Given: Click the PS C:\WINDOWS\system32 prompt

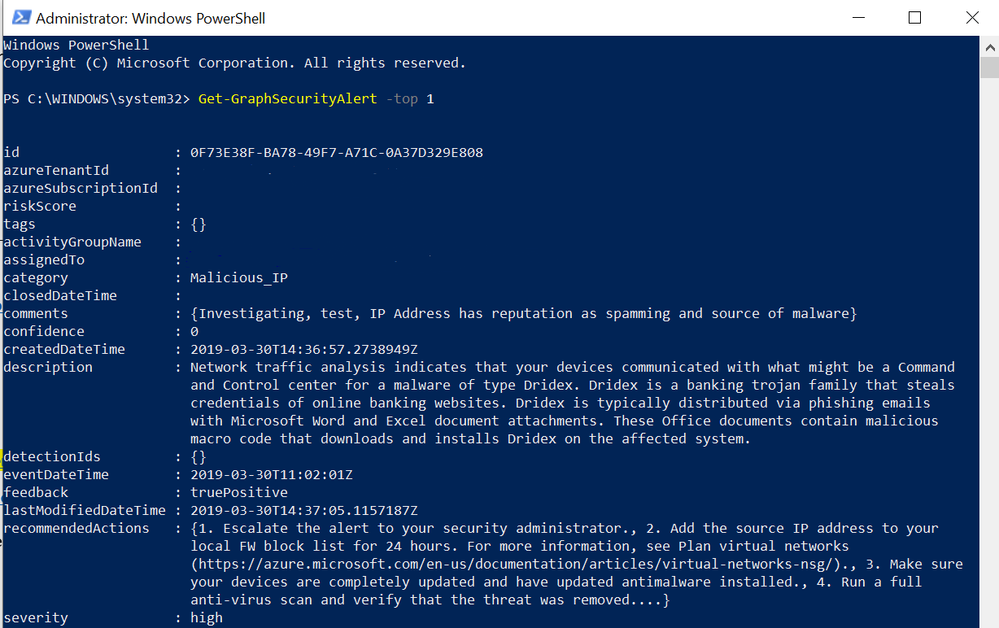Looking at the screenshot, I should (97, 99).
